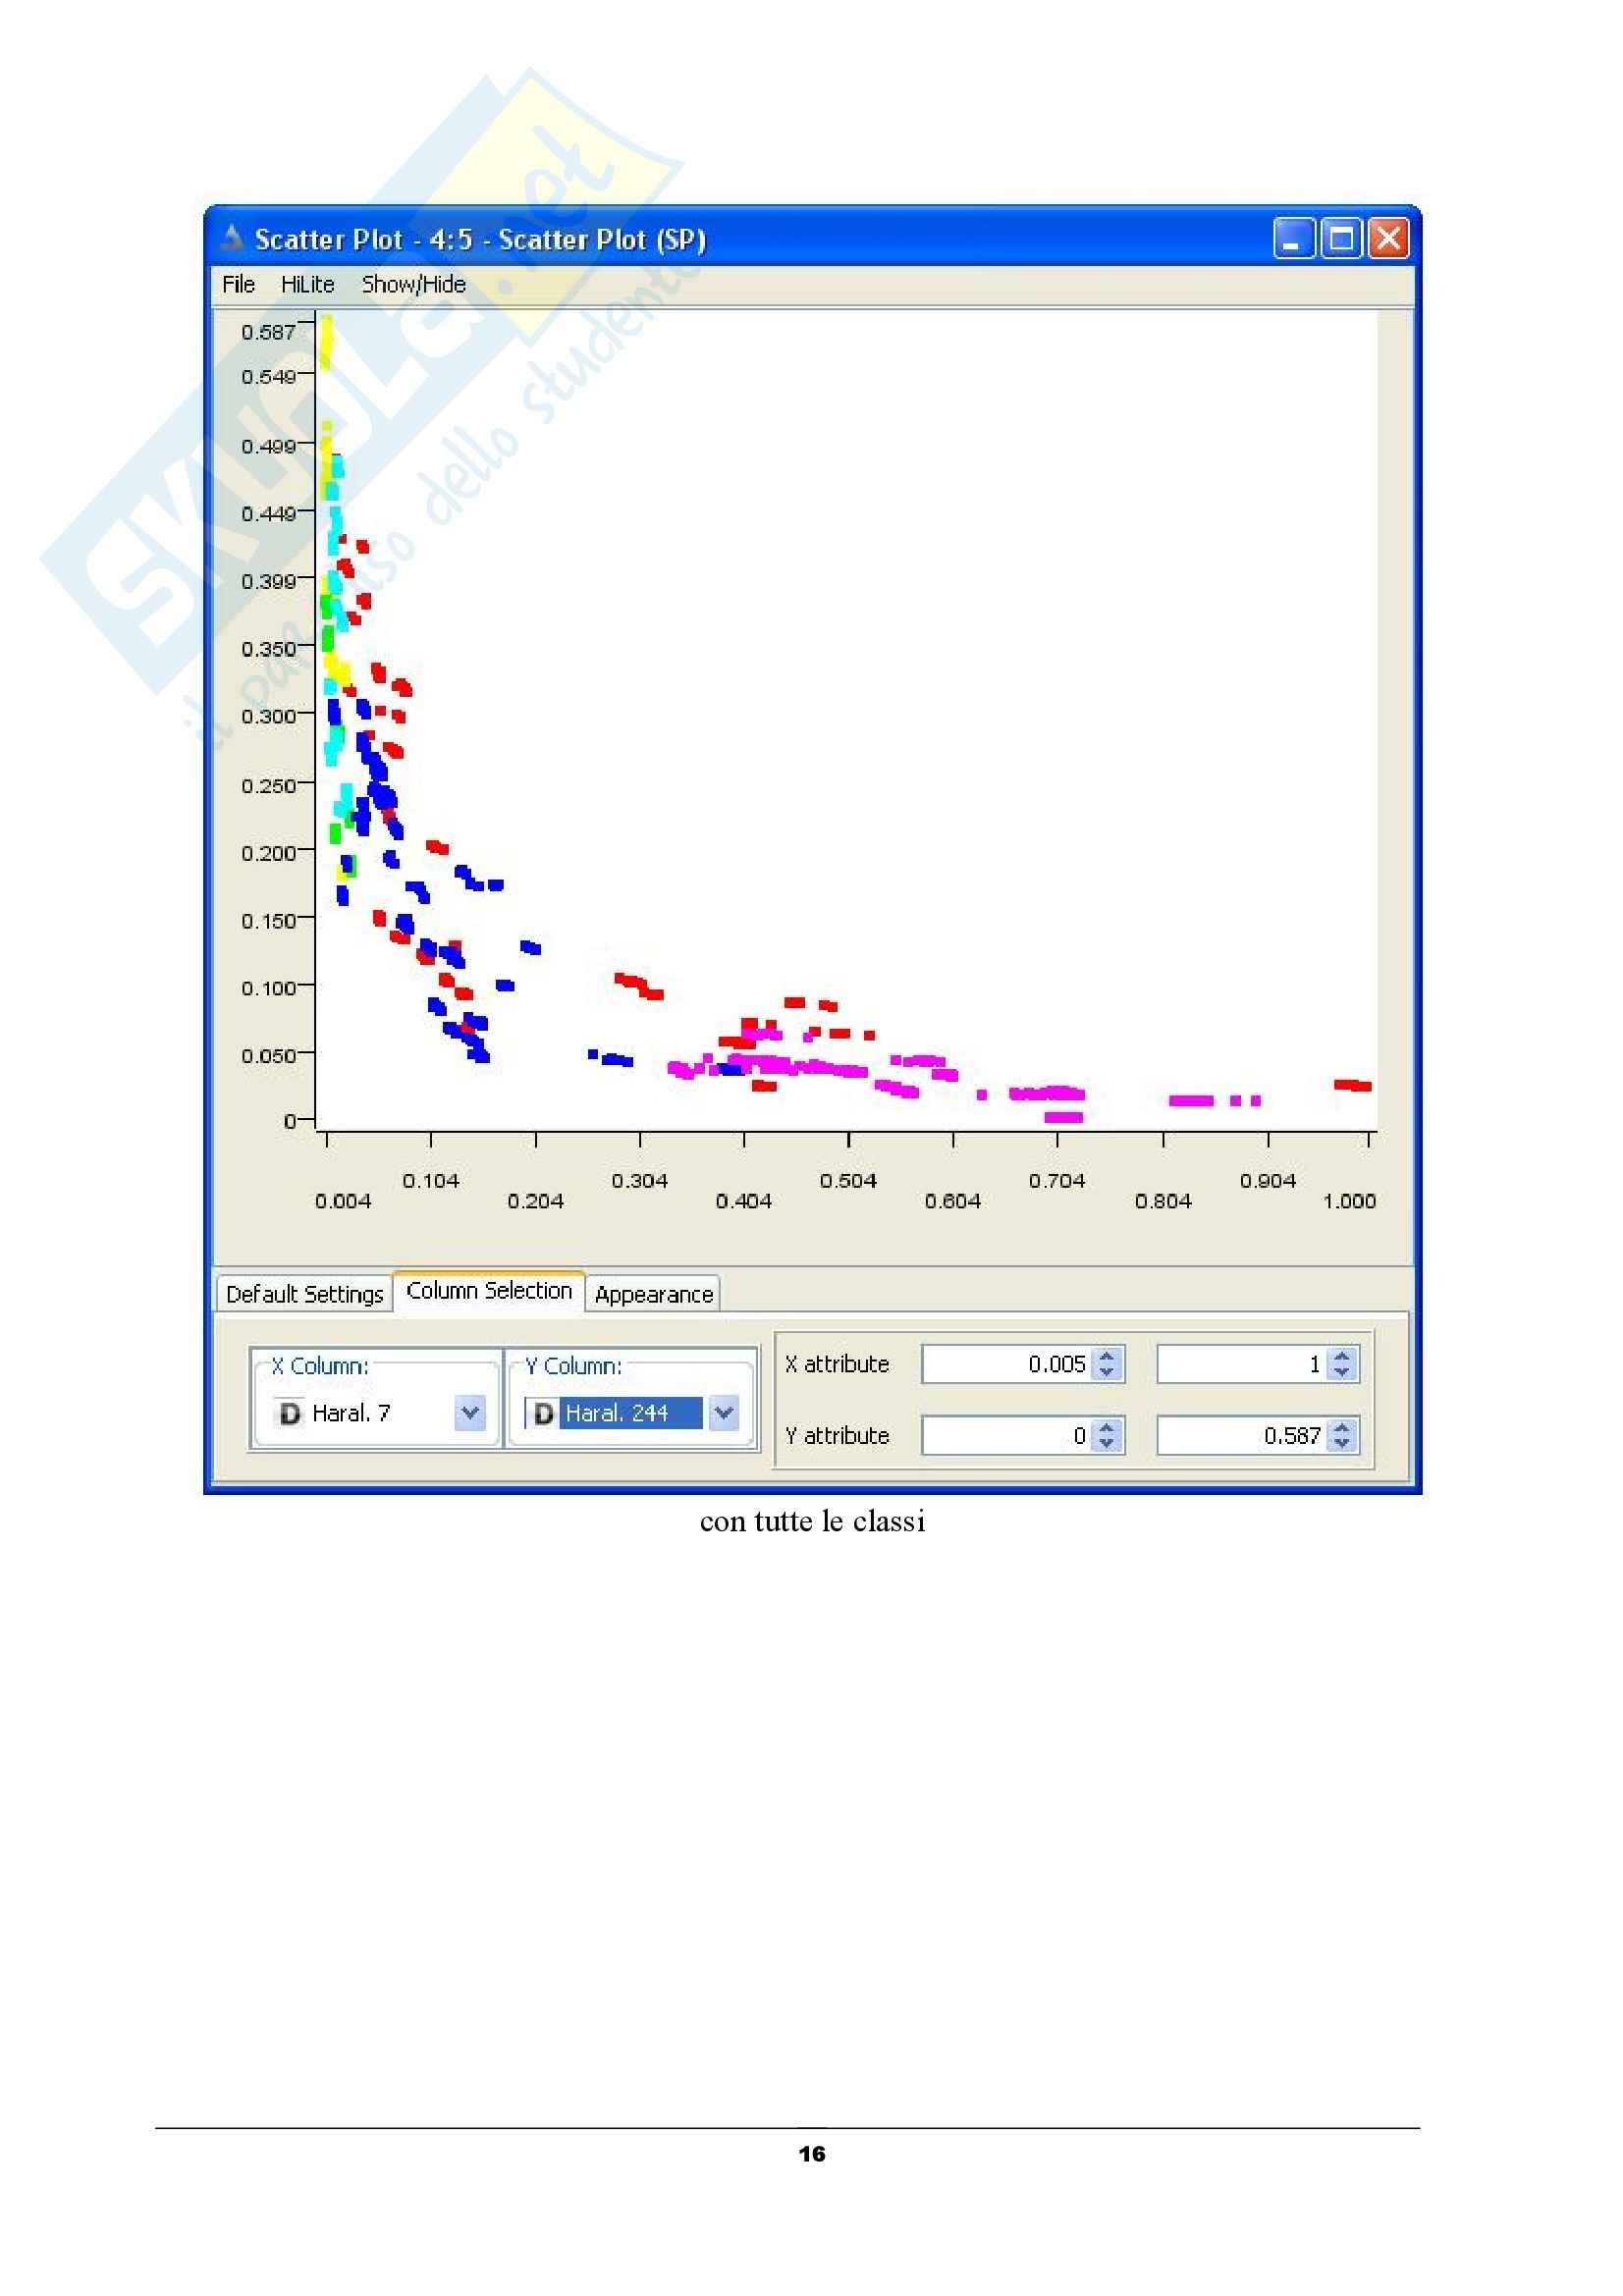Click the D type icon beside Haral. 7

pyautogui.click(x=289, y=1413)
